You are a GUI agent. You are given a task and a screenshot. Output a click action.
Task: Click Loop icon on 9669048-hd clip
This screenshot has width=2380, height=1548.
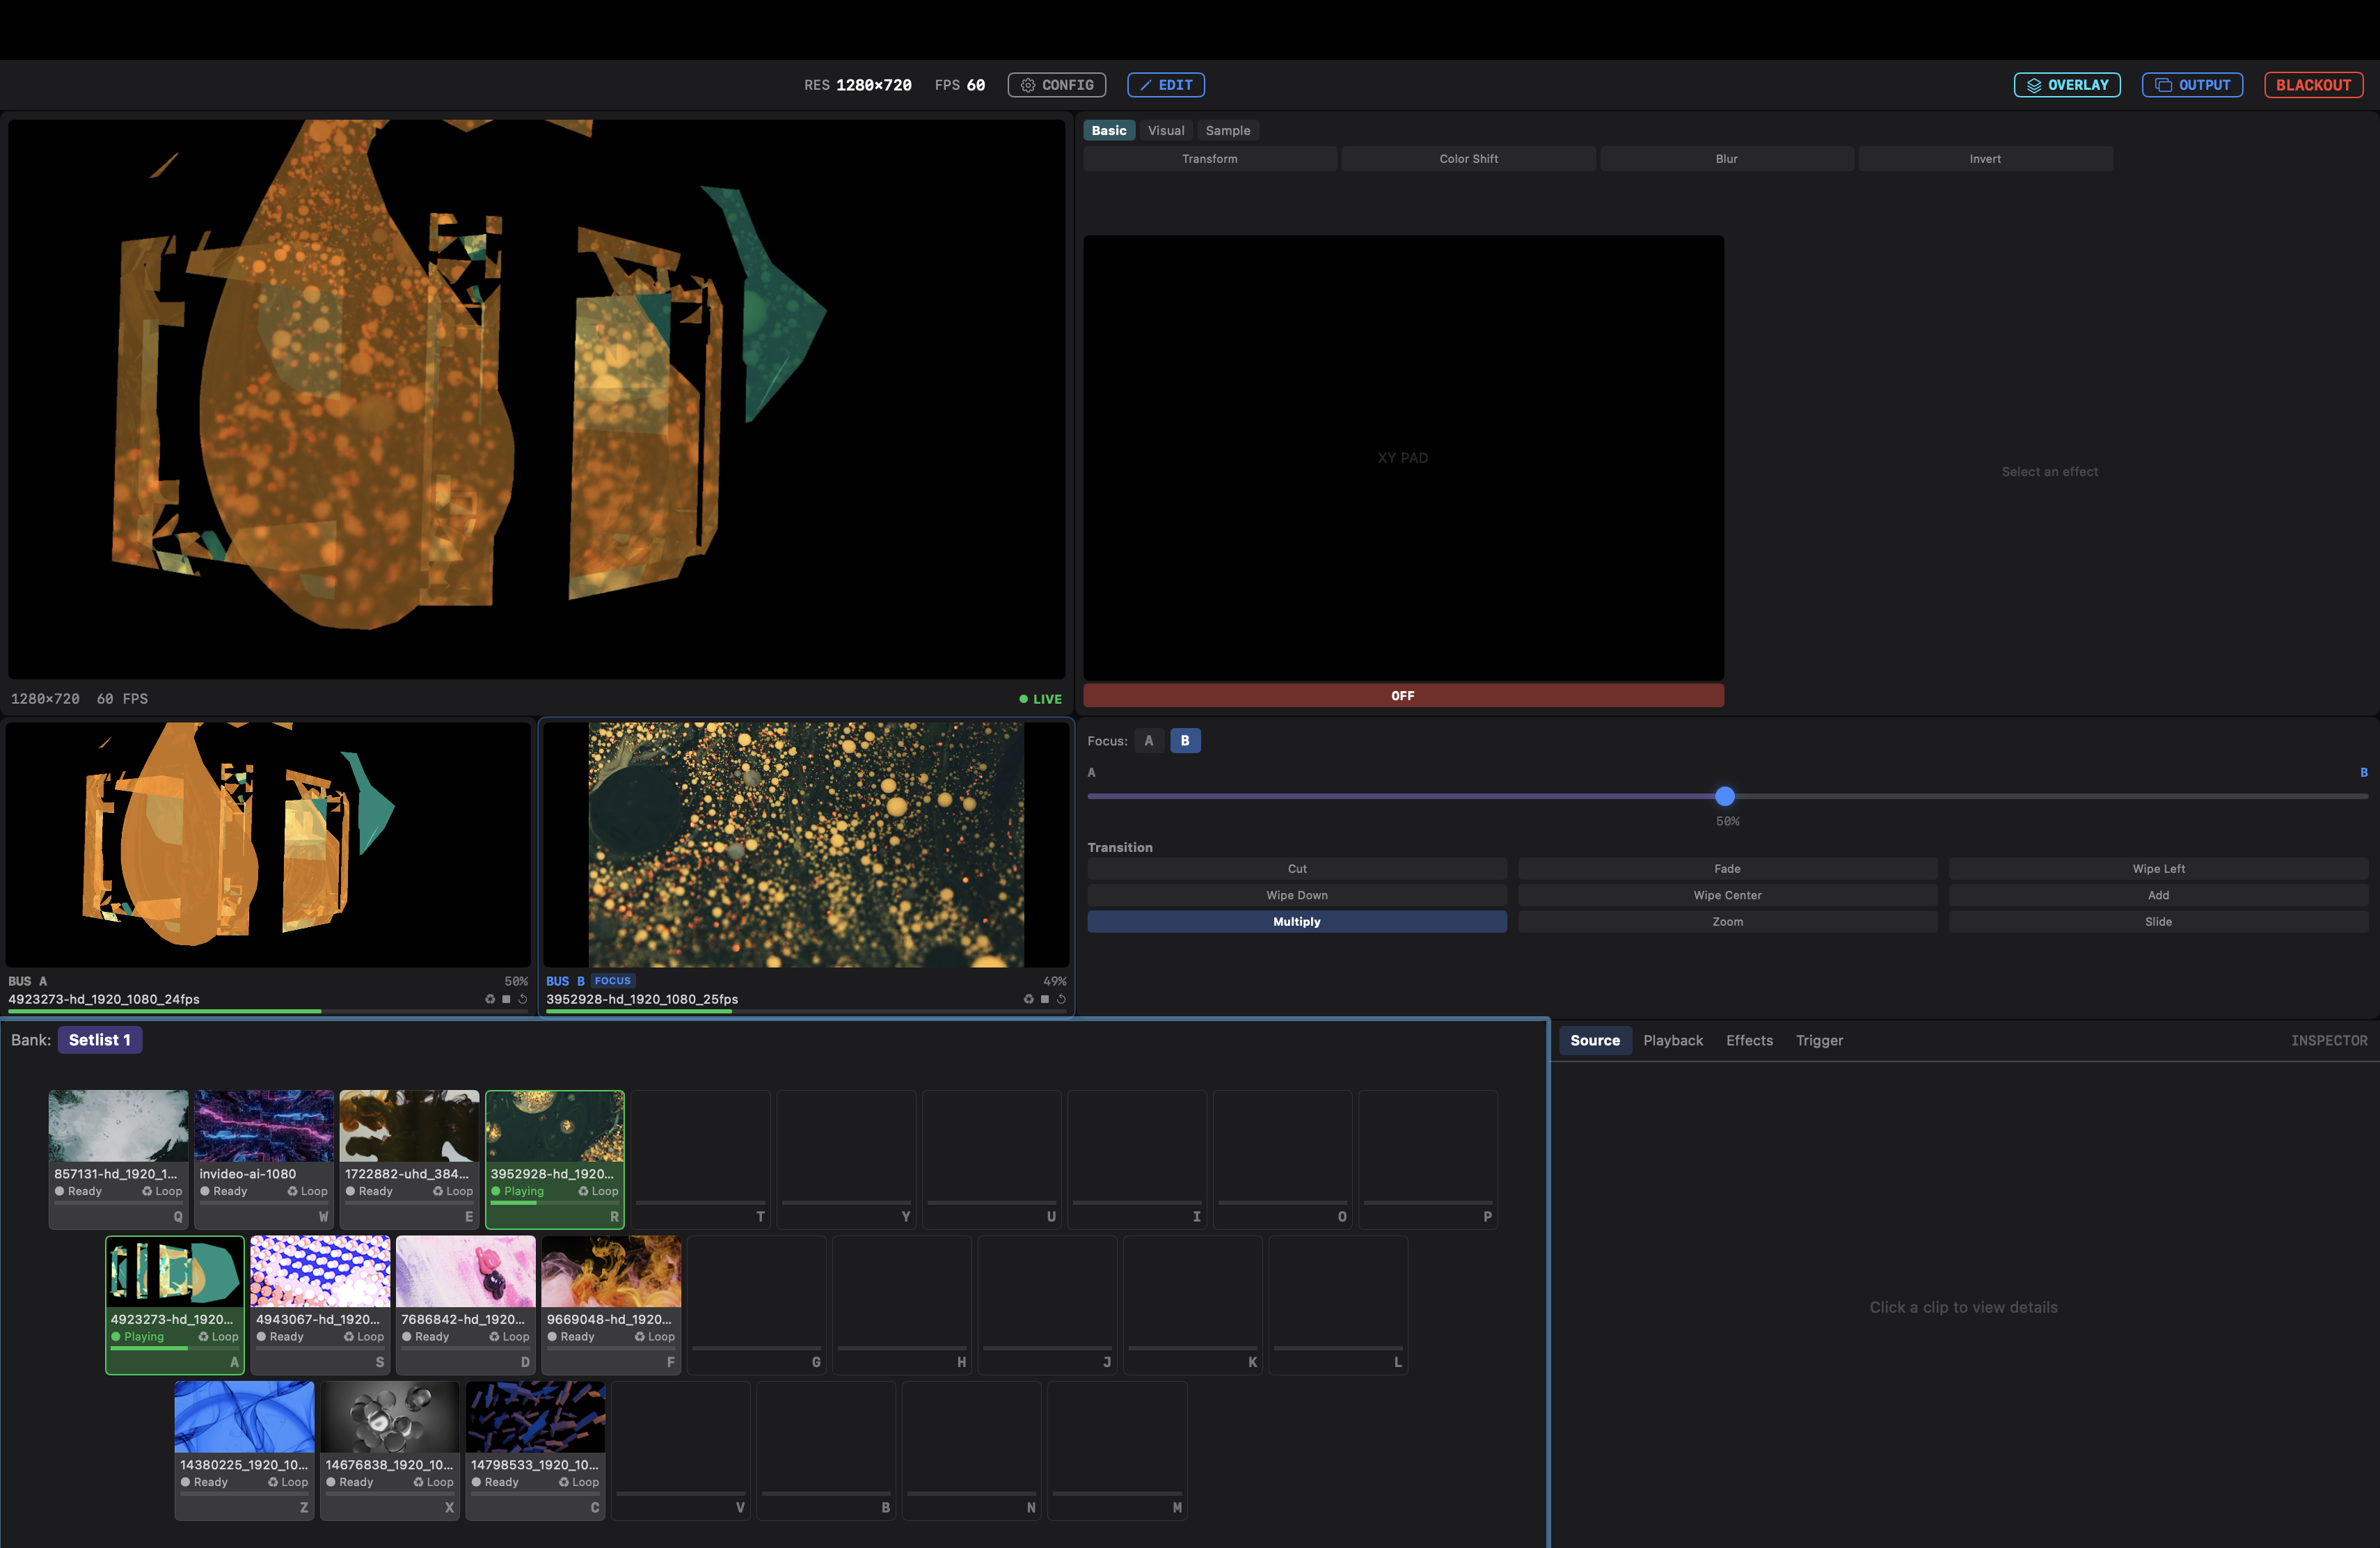click(640, 1337)
